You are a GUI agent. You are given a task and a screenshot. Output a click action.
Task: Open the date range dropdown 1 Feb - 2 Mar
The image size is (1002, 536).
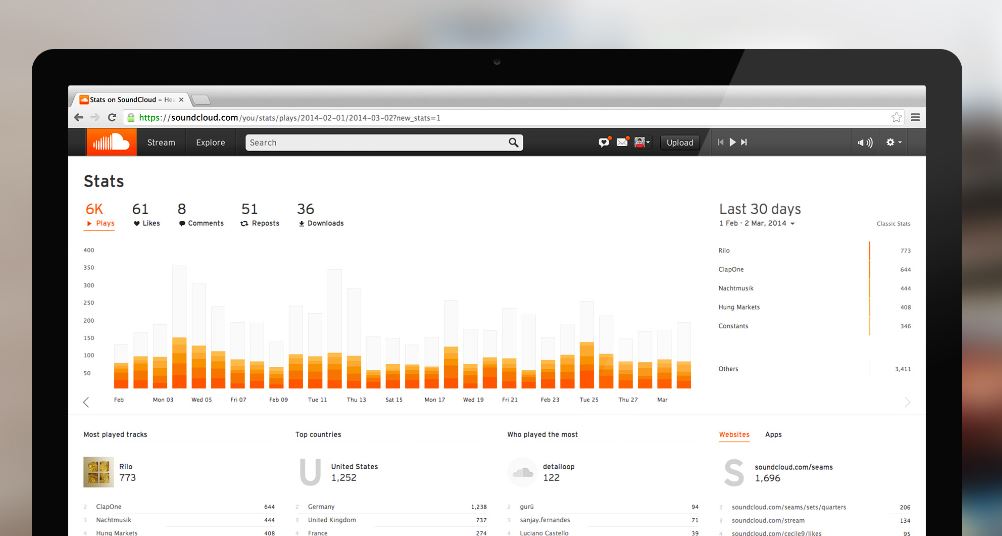click(757, 224)
